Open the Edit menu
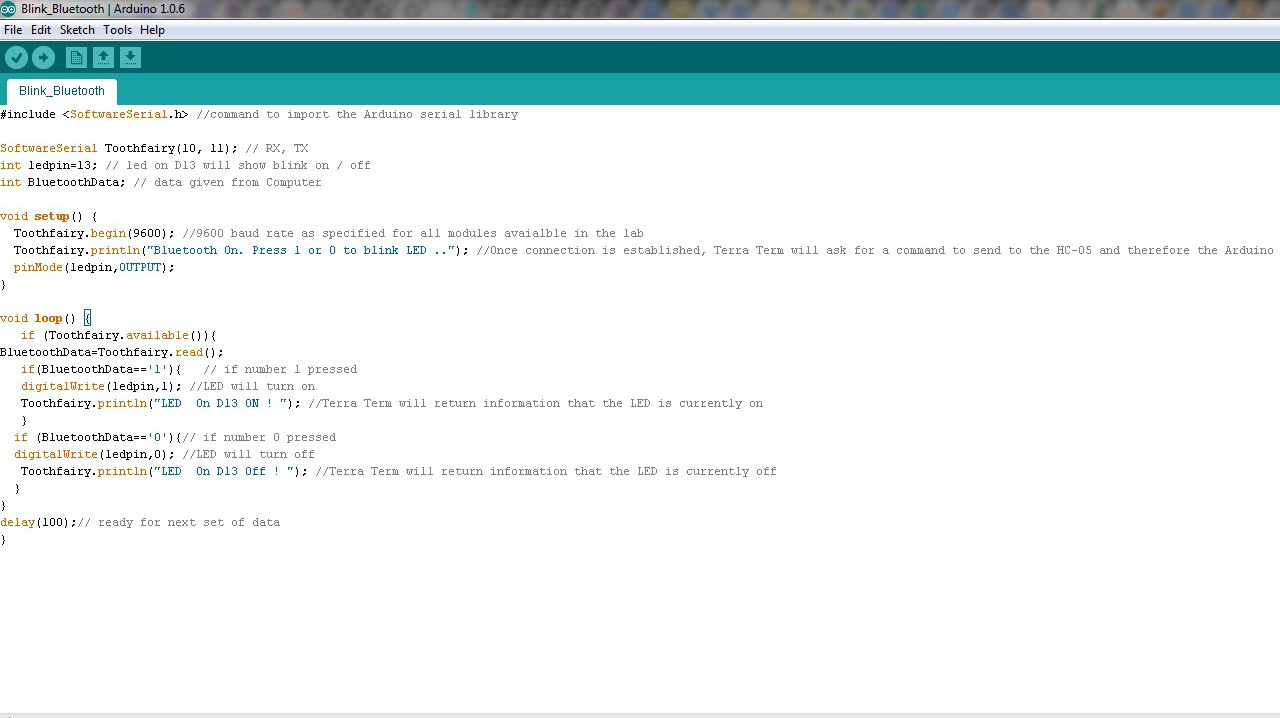The width and height of the screenshot is (1280, 718). [41, 30]
